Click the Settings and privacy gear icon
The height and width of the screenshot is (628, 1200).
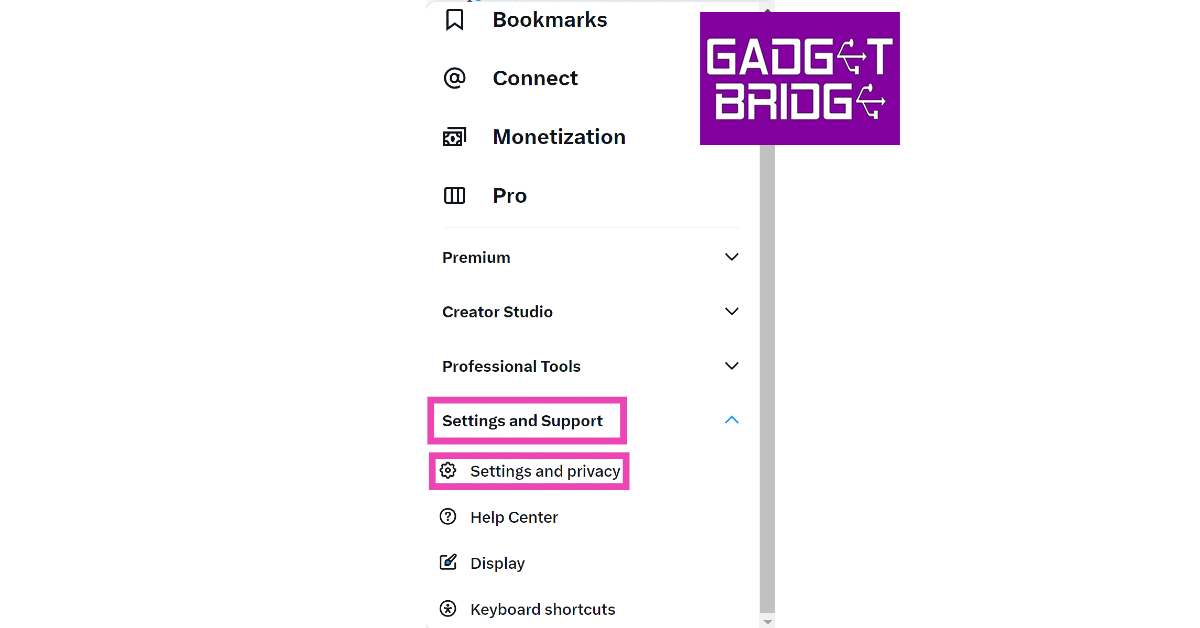(x=449, y=471)
